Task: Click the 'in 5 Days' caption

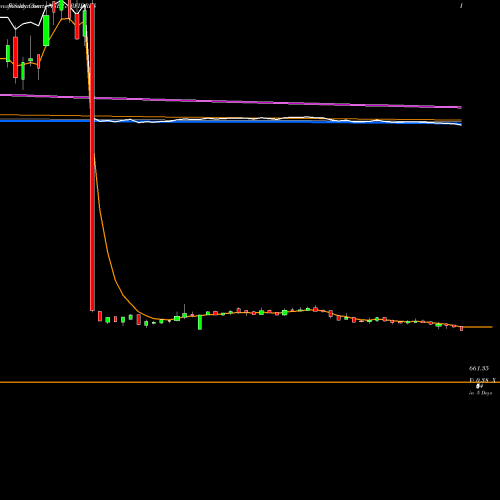Action: point(480,393)
